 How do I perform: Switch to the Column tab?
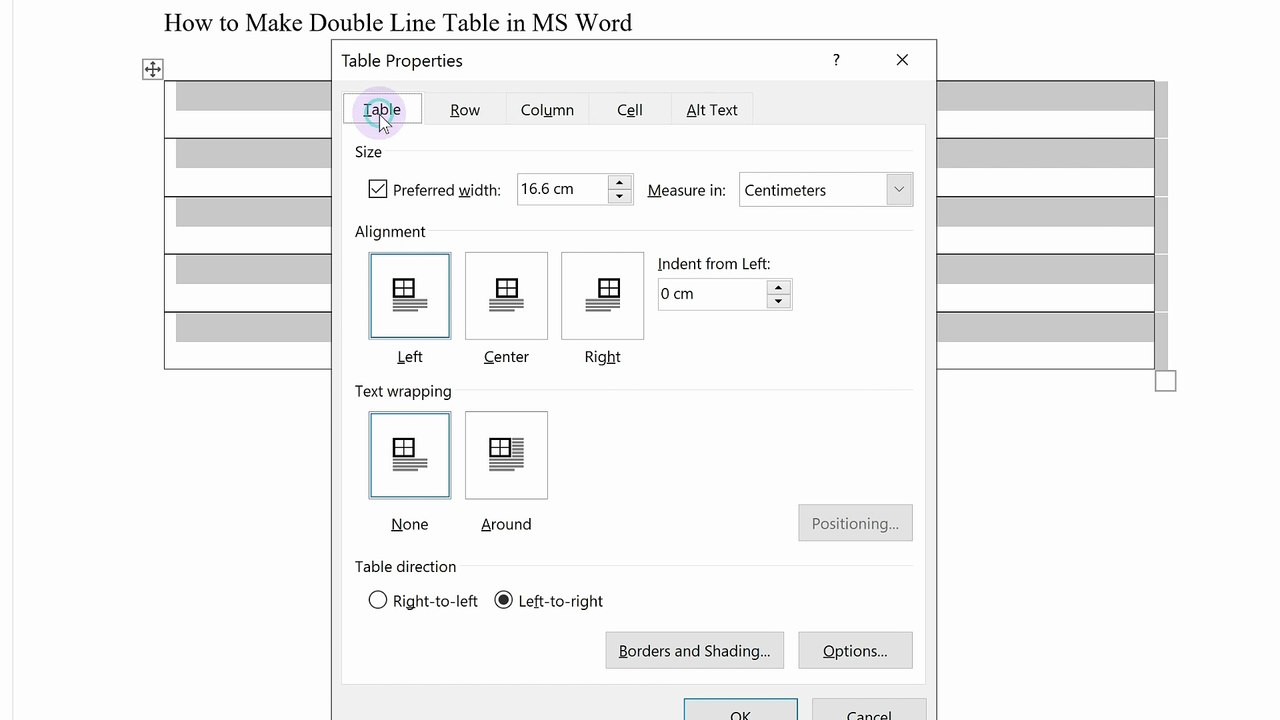click(547, 110)
